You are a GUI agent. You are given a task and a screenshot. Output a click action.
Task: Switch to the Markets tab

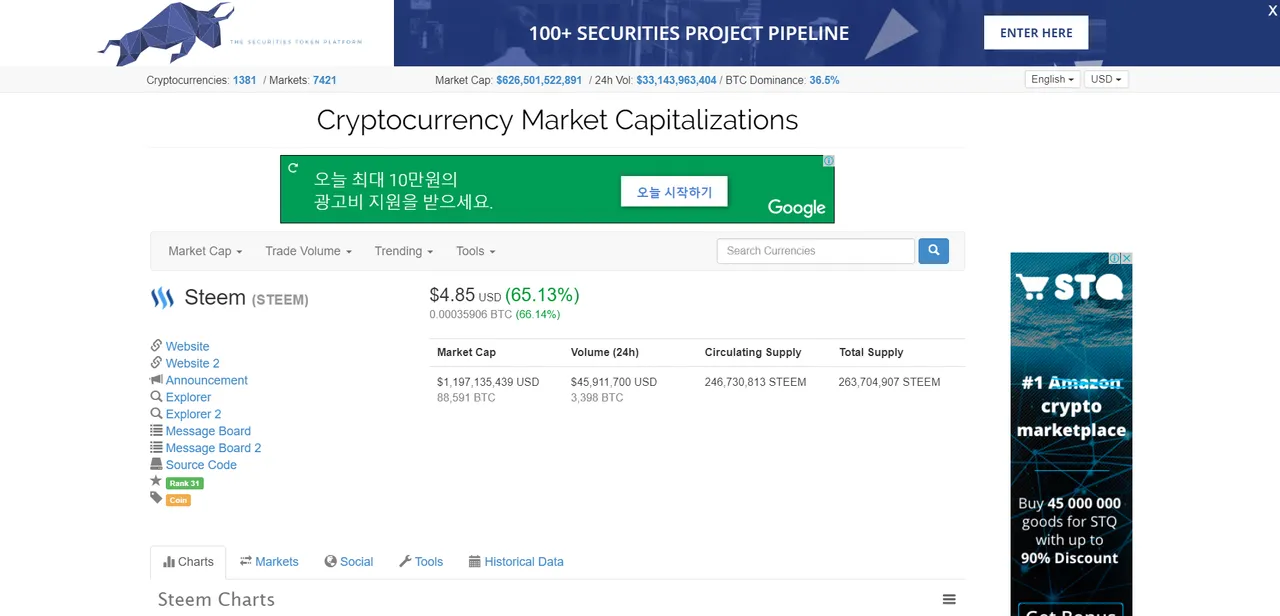tap(269, 562)
